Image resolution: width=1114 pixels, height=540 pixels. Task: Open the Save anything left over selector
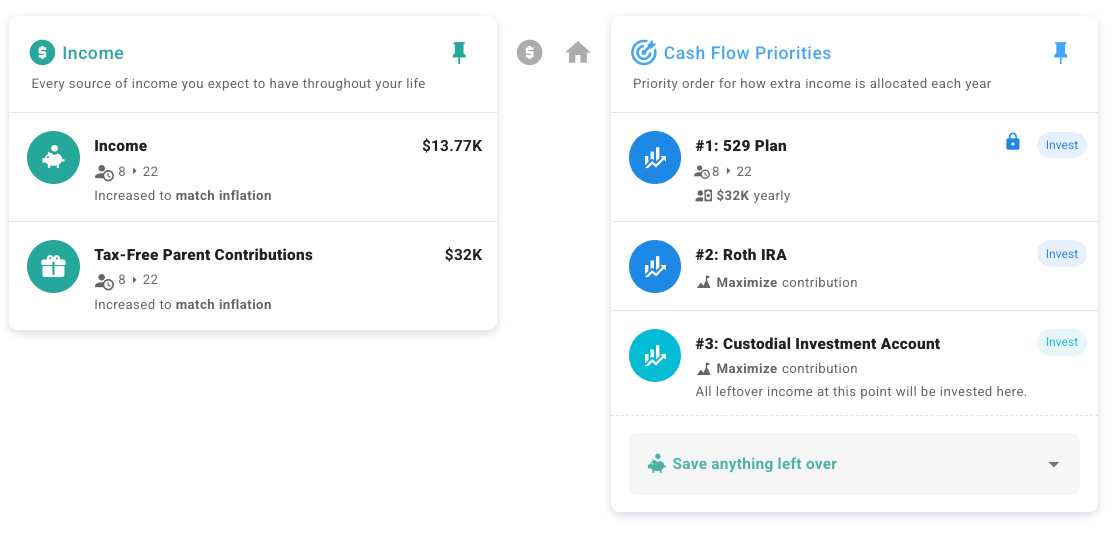(x=854, y=464)
